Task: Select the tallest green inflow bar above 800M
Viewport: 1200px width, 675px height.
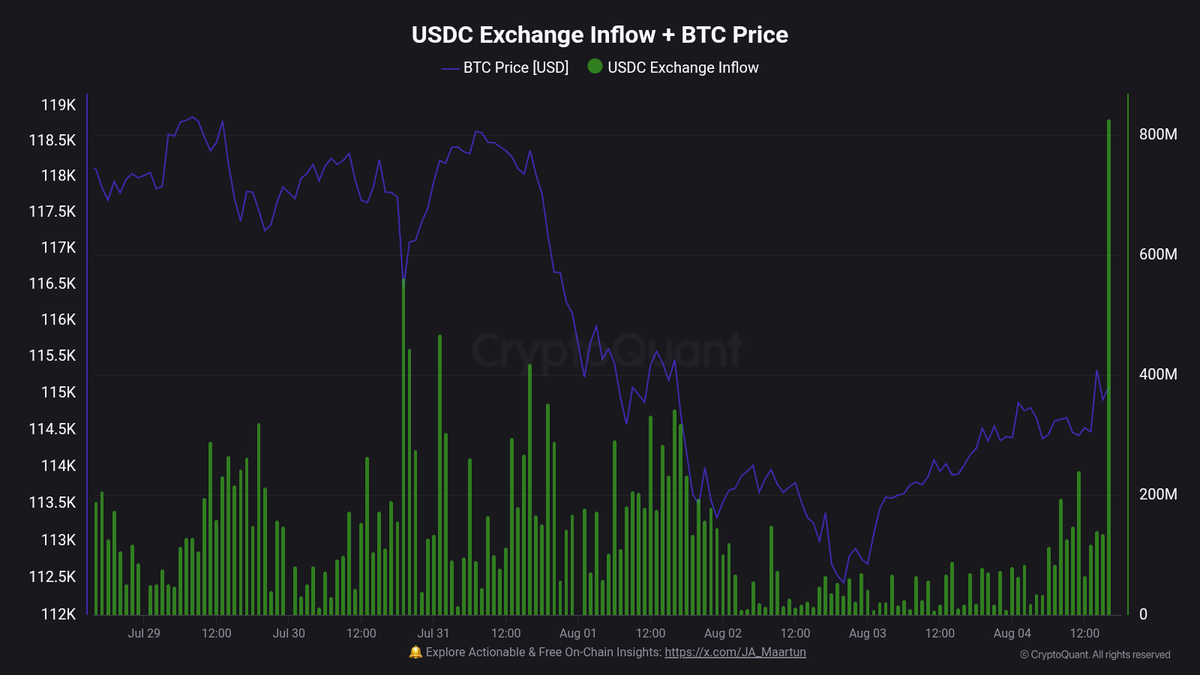Action: [x=1109, y=367]
